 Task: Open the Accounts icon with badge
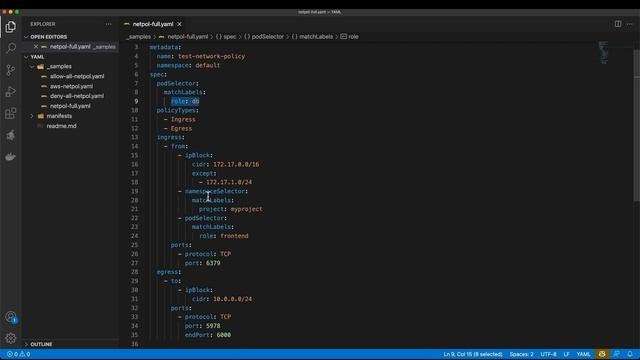(11, 317)
